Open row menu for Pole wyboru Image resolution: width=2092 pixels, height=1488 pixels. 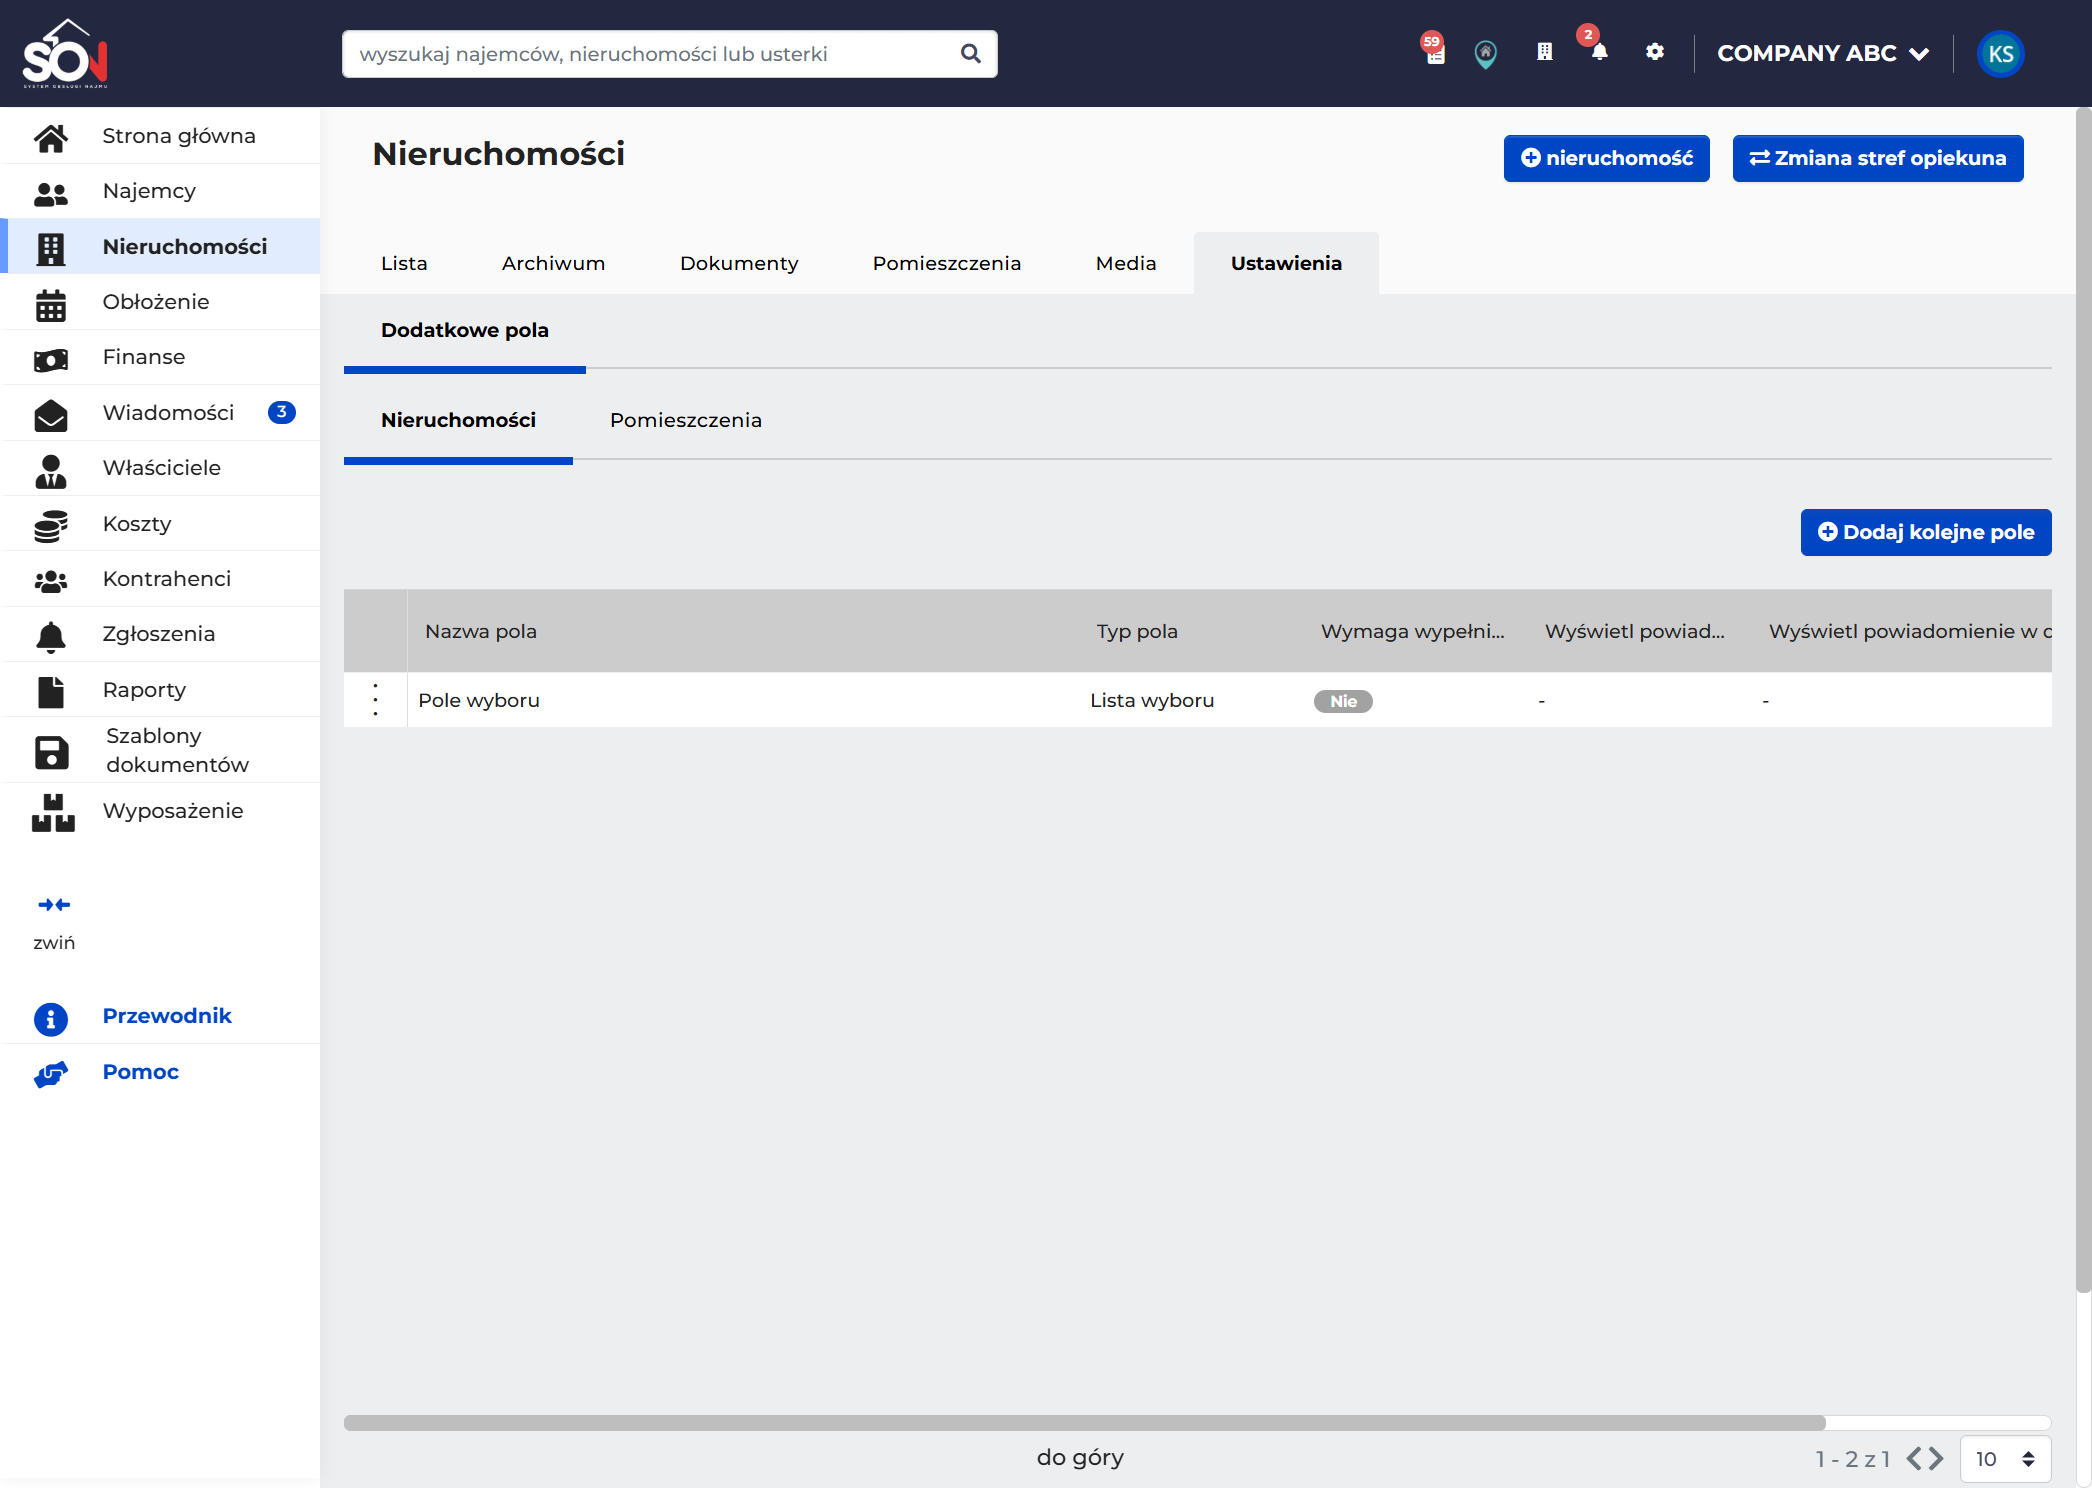[375, 700]
